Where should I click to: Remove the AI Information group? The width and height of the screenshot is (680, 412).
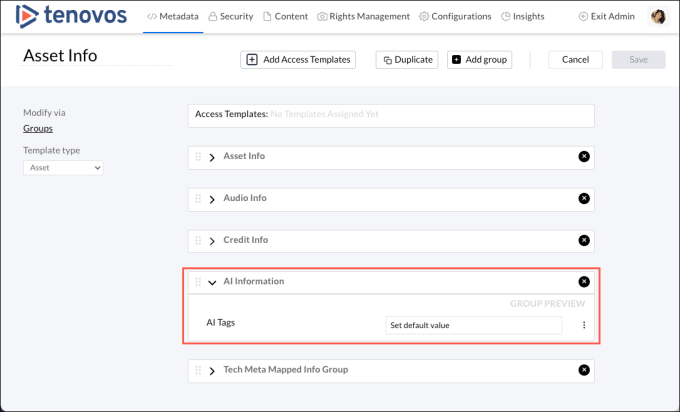click(x=584, y=282)
